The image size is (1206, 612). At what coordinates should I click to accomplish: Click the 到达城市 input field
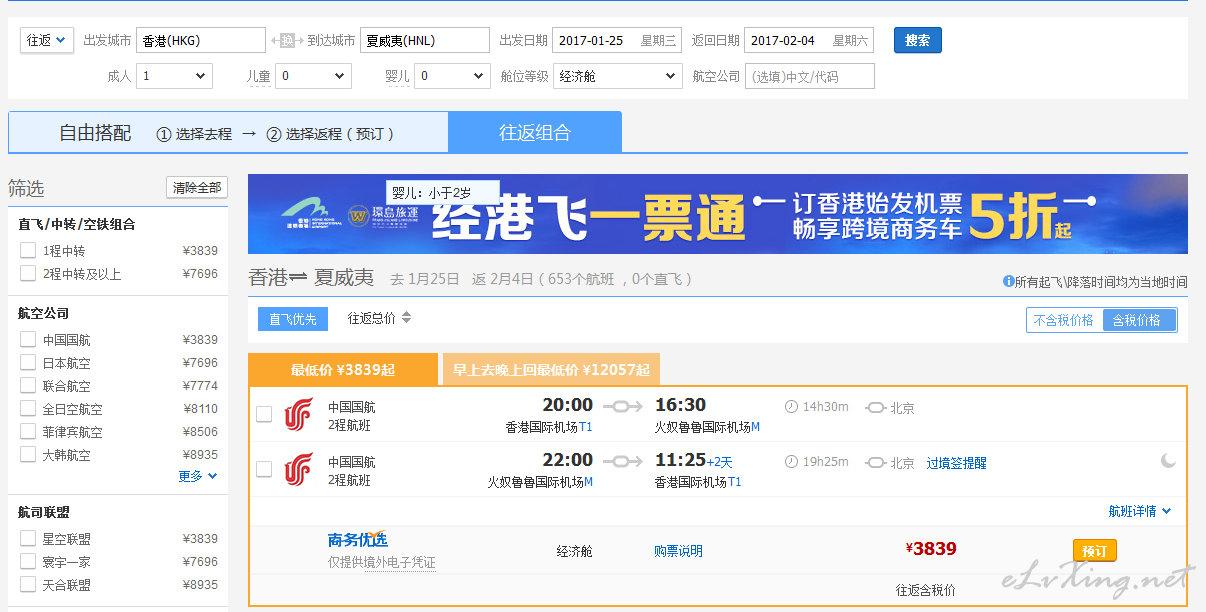[x=425, y=40]
